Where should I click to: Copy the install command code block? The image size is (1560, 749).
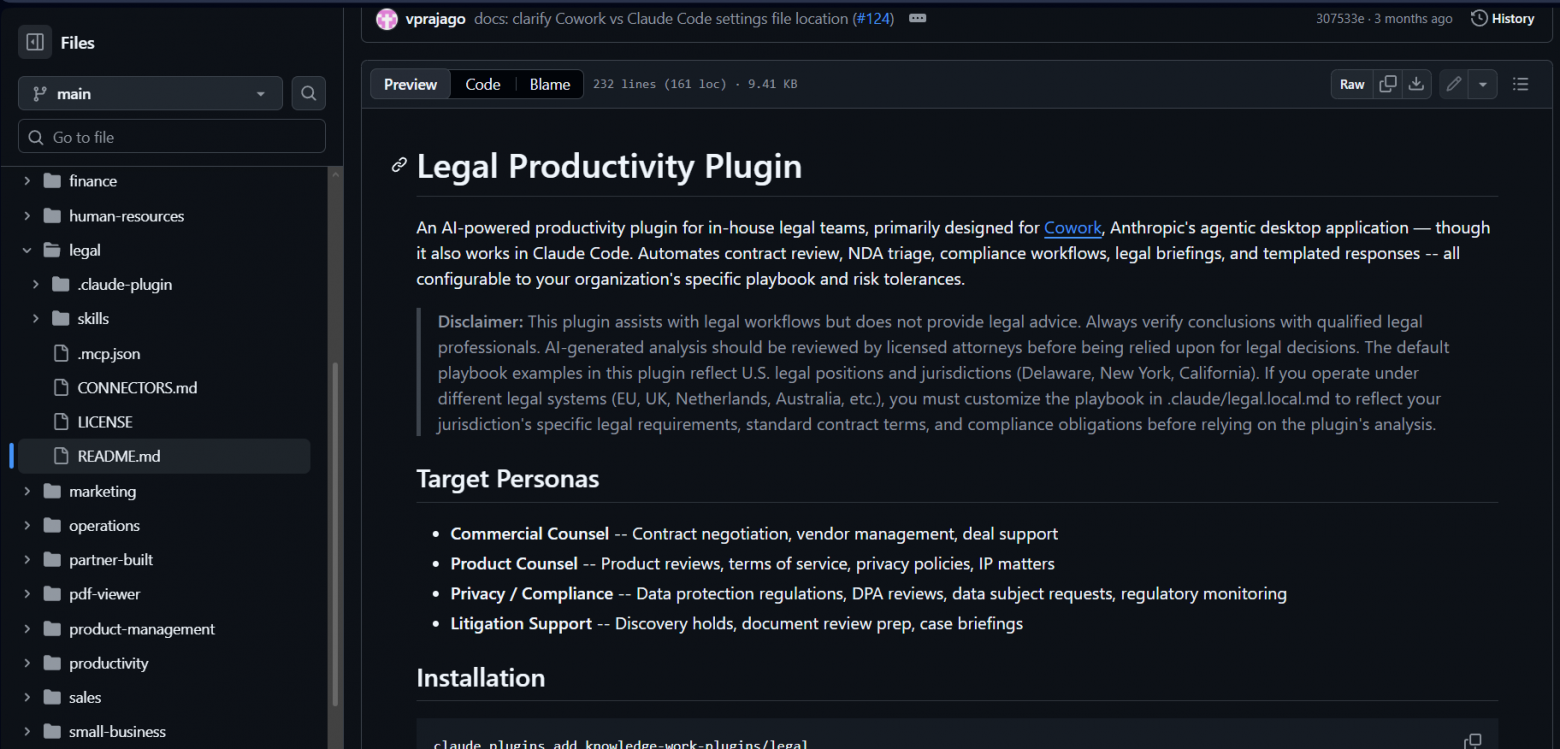point(1472,740)
